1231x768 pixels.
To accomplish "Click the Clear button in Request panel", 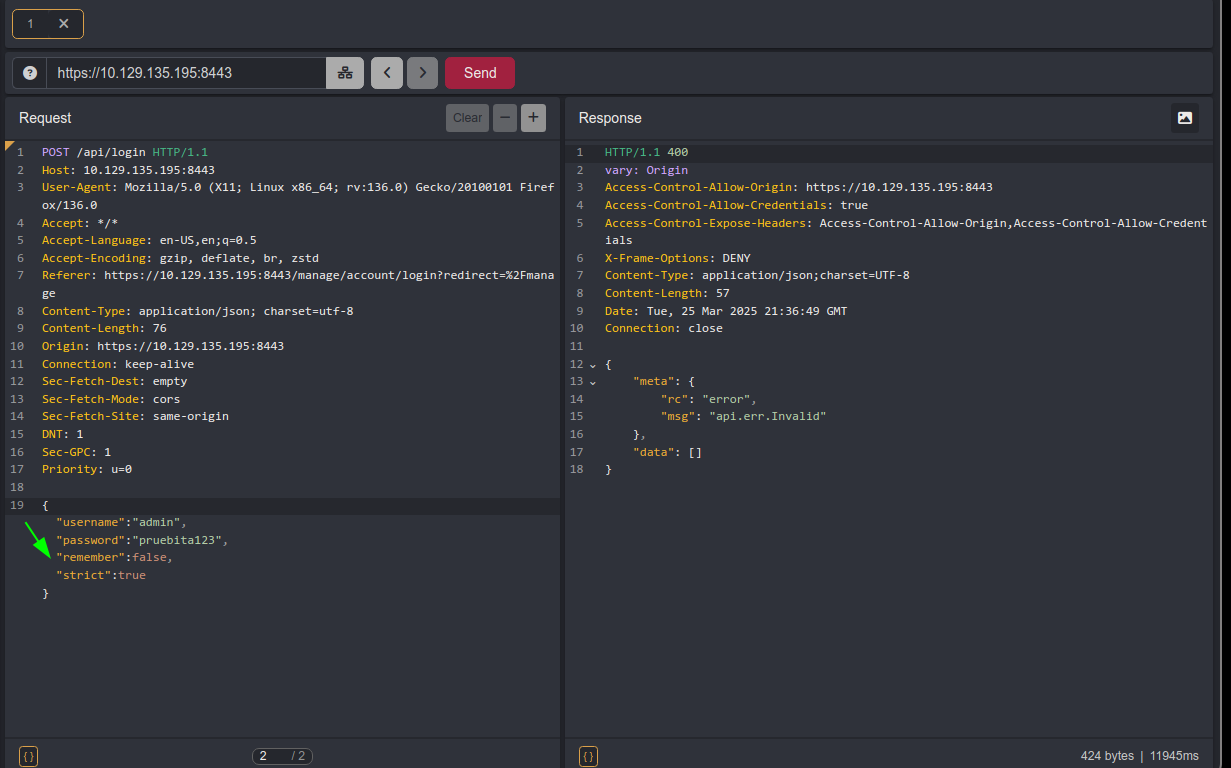I will pyautogui.click(x=467, y=118).
